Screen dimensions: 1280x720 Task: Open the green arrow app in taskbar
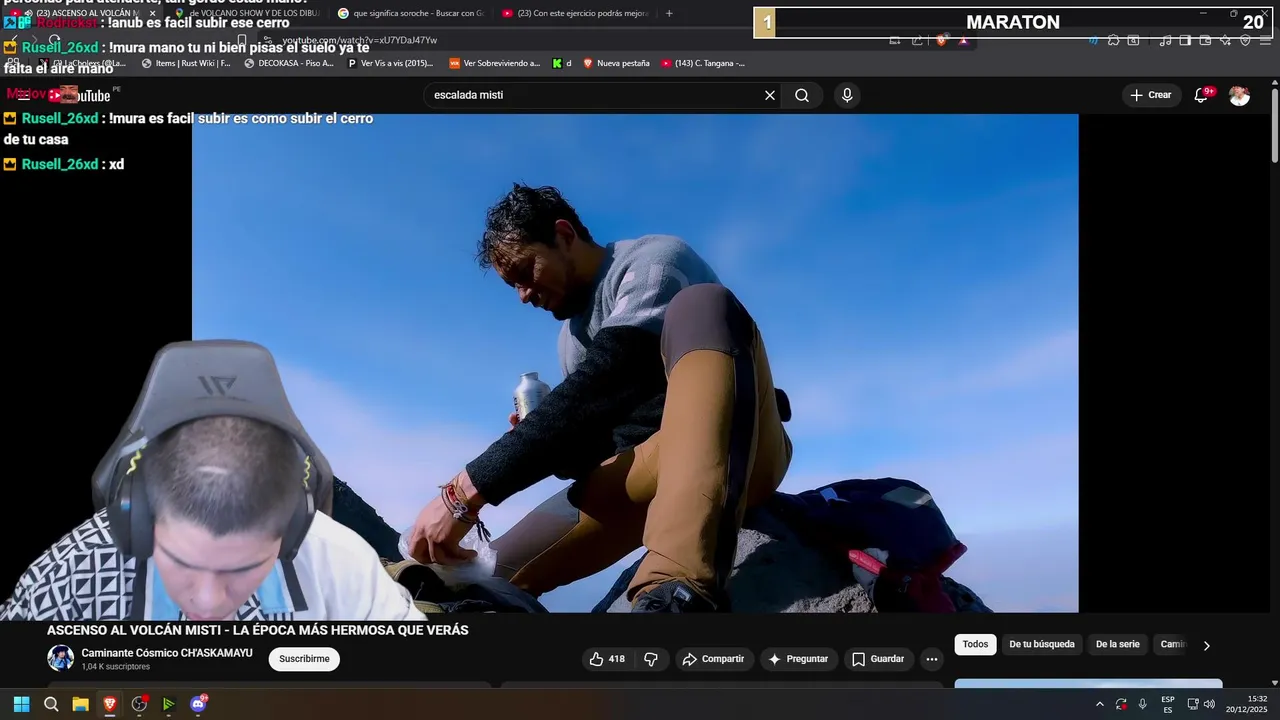[x=168, y=704]
